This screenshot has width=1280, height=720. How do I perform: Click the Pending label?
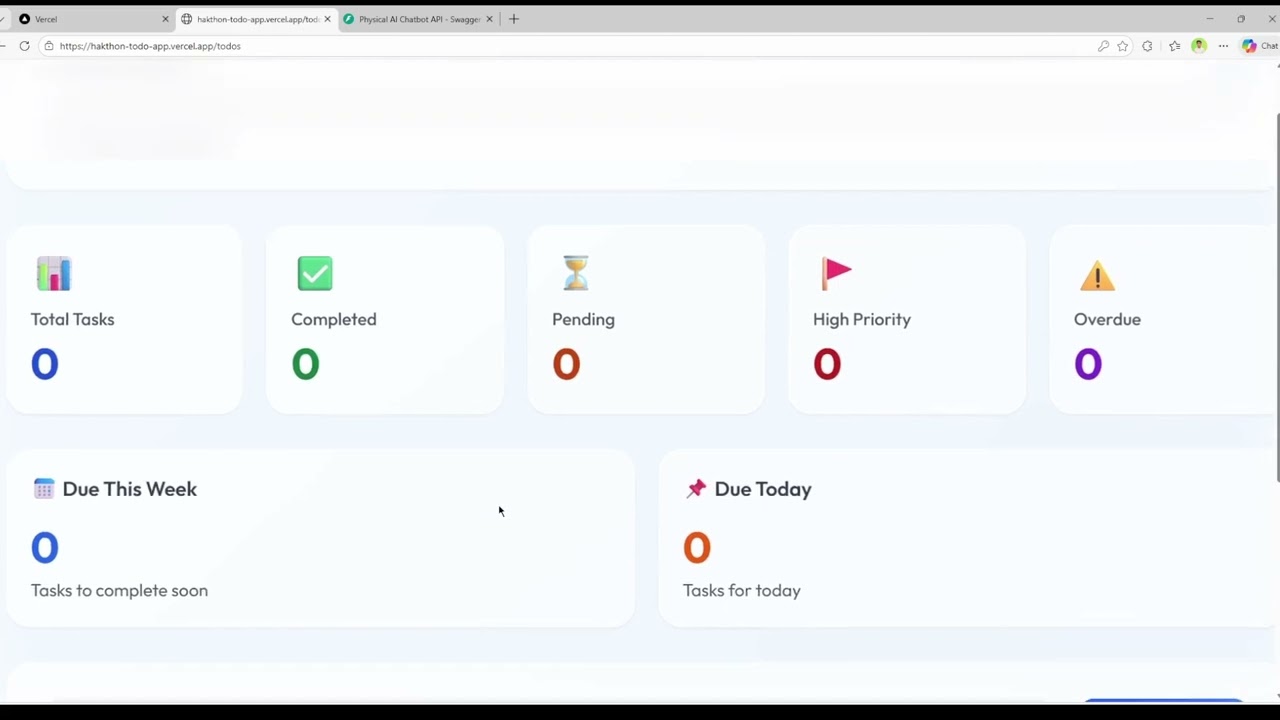click(583, 319)
